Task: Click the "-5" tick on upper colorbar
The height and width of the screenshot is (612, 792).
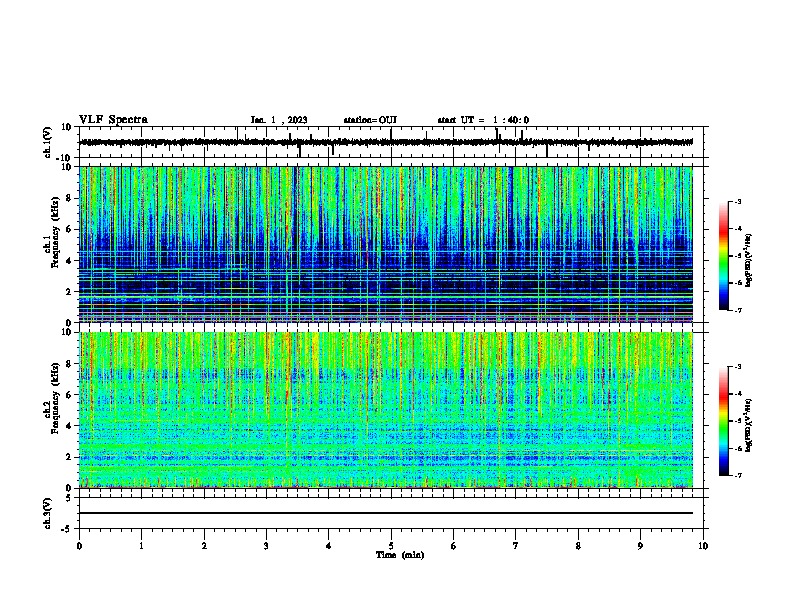Action: click(737, 256)
